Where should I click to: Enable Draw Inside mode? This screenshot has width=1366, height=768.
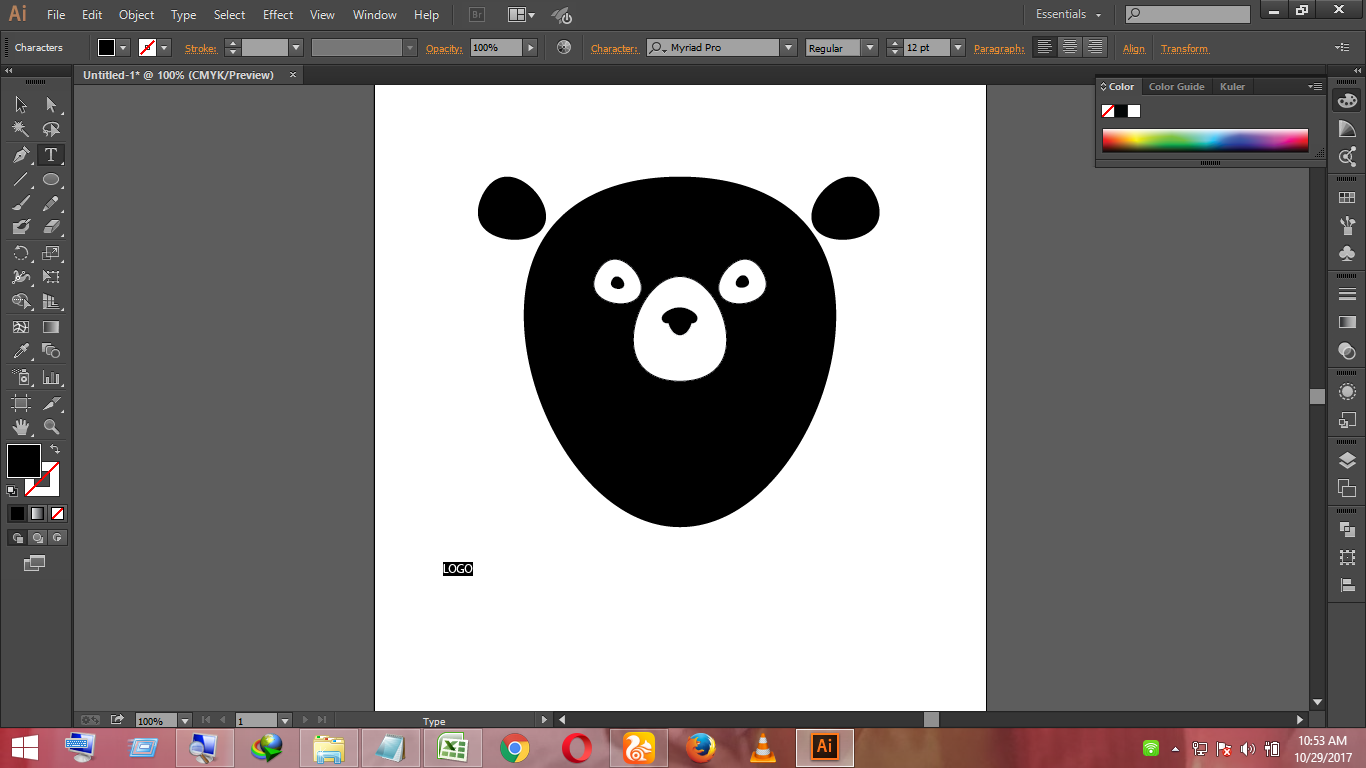(58, 538)
